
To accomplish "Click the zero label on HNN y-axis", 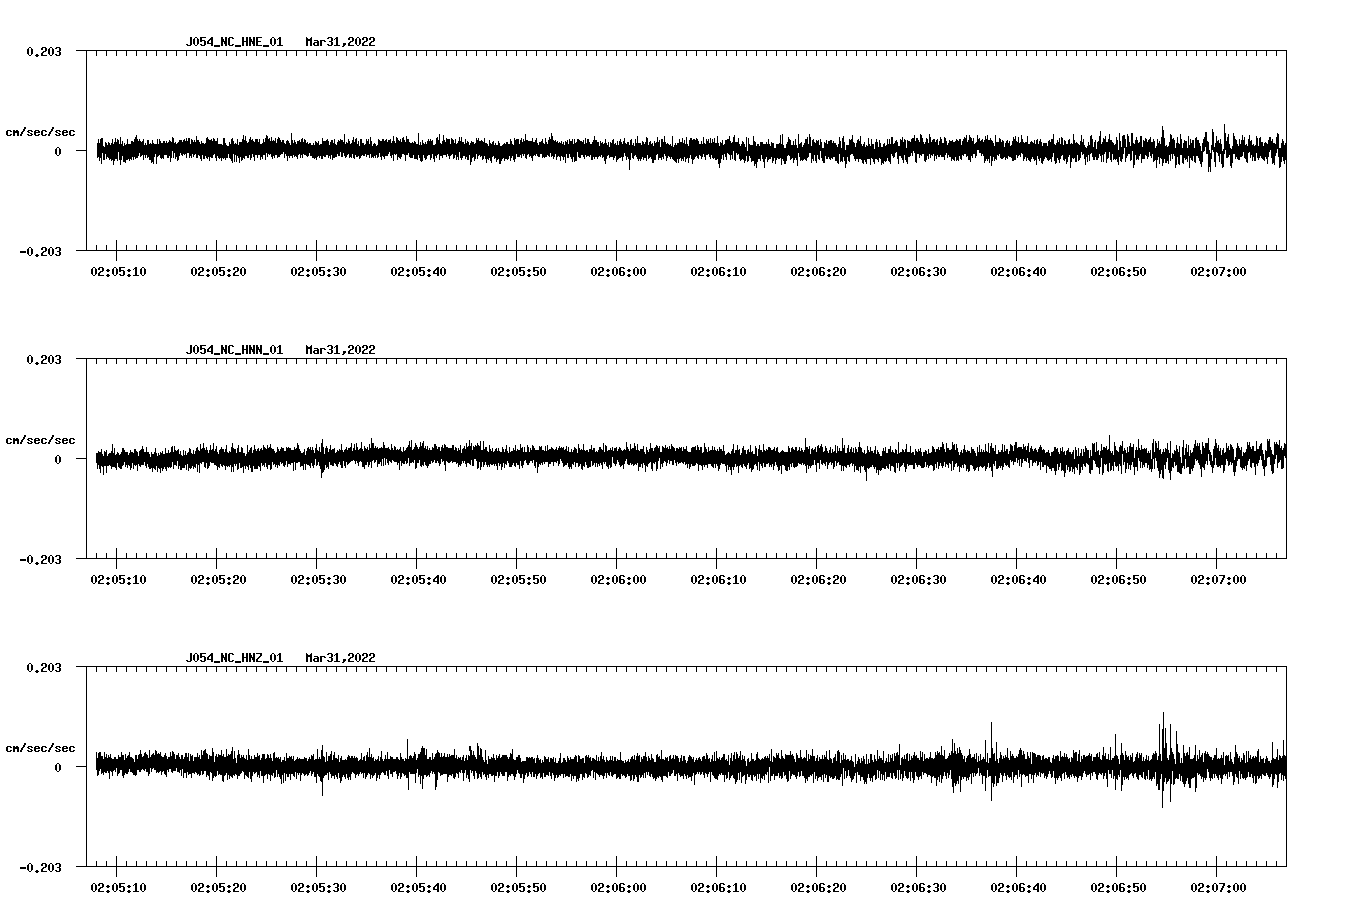I will [x=58, y=459].
